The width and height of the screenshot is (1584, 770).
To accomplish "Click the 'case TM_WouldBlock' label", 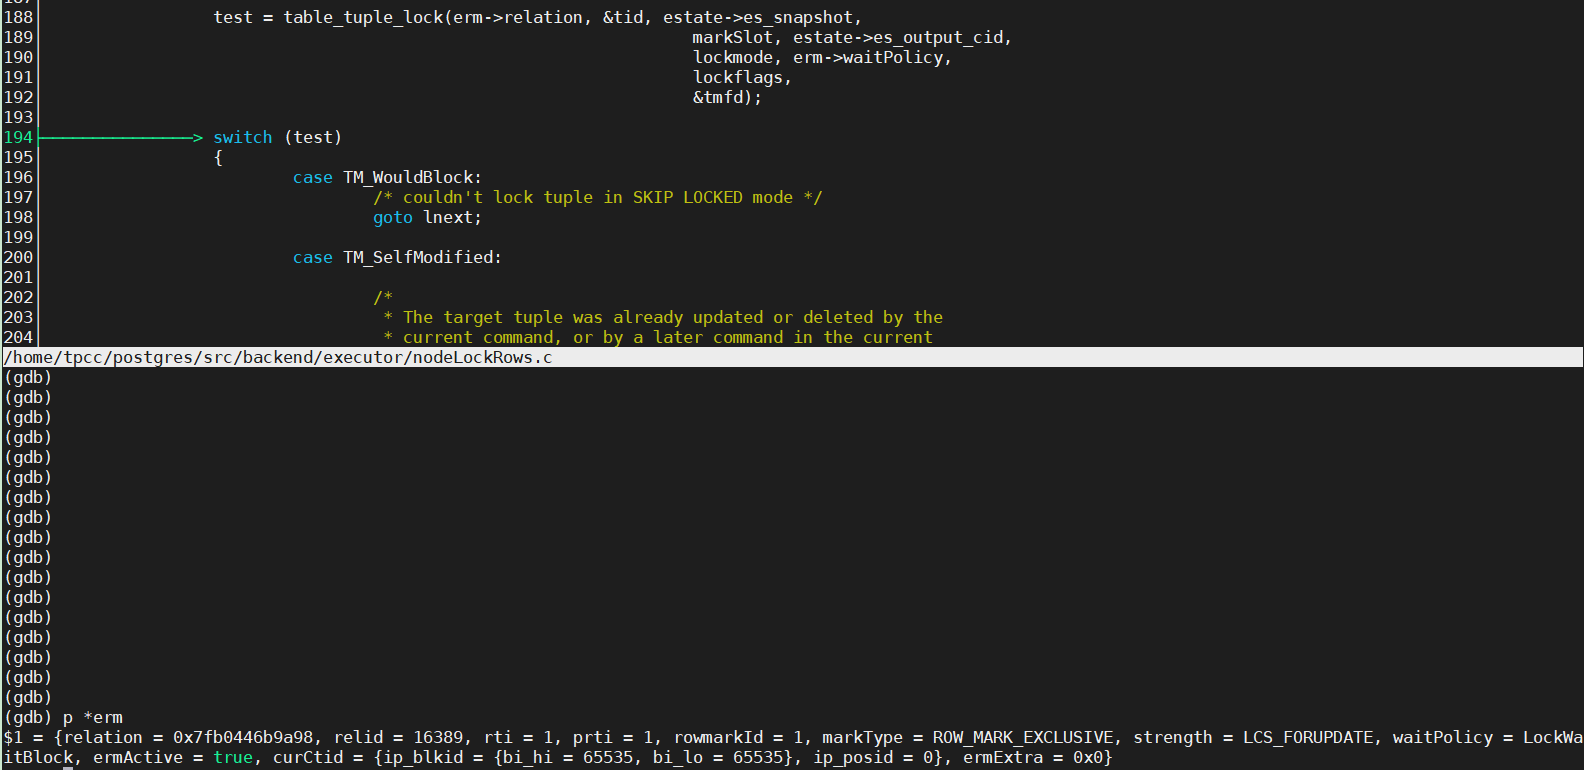I will coord(387,177).
